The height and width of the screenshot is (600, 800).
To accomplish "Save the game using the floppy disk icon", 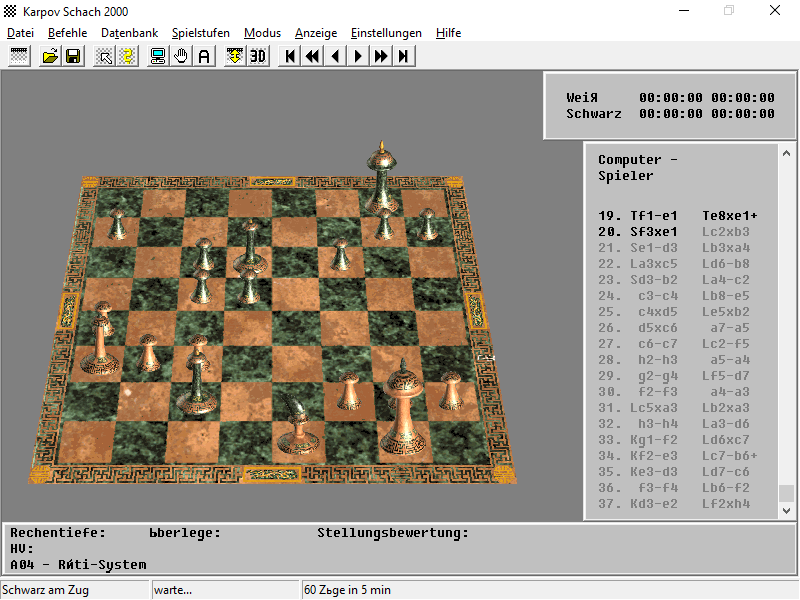I will click(73, 56).
